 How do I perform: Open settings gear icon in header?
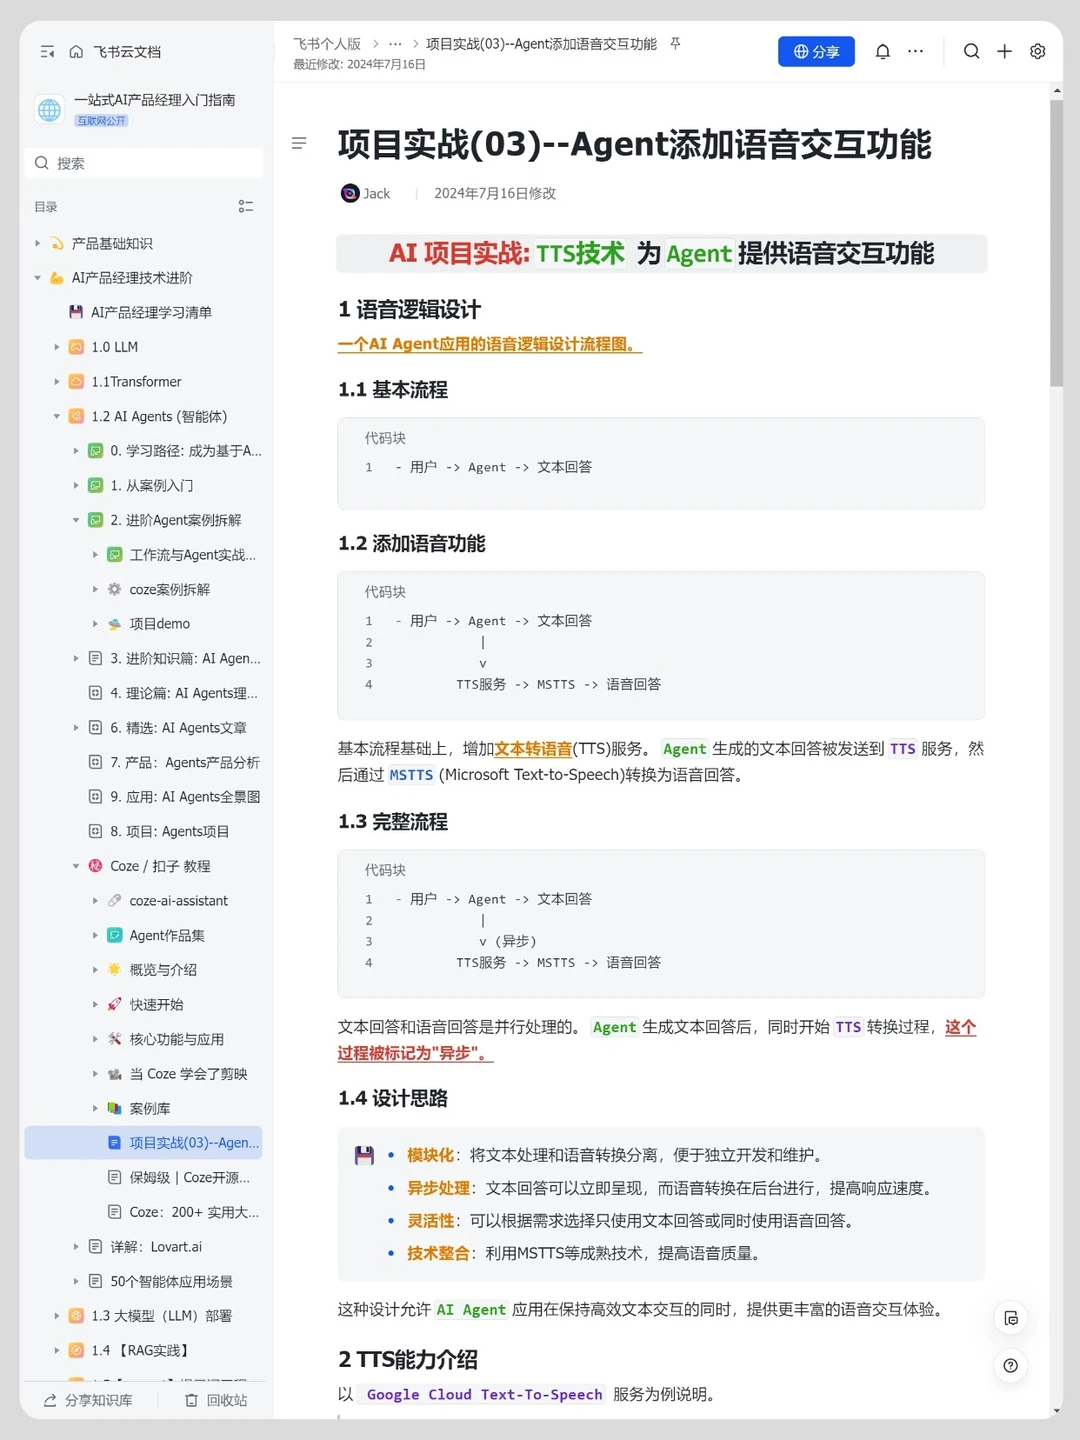tap(1038, 52)
